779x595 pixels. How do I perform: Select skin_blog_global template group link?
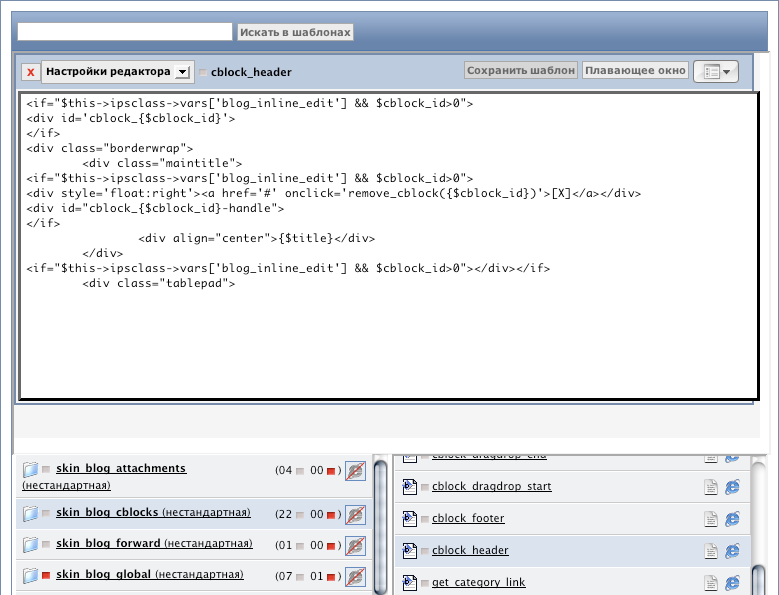(150, 574)
